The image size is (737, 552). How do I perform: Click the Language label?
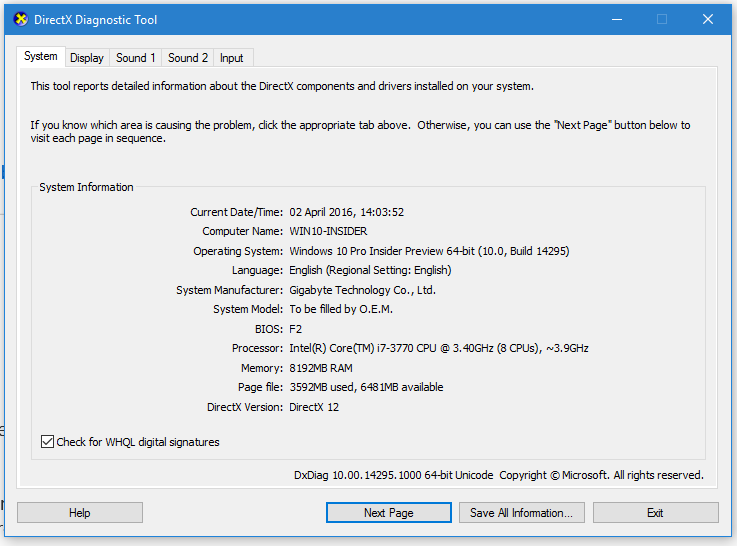(258, 270)
